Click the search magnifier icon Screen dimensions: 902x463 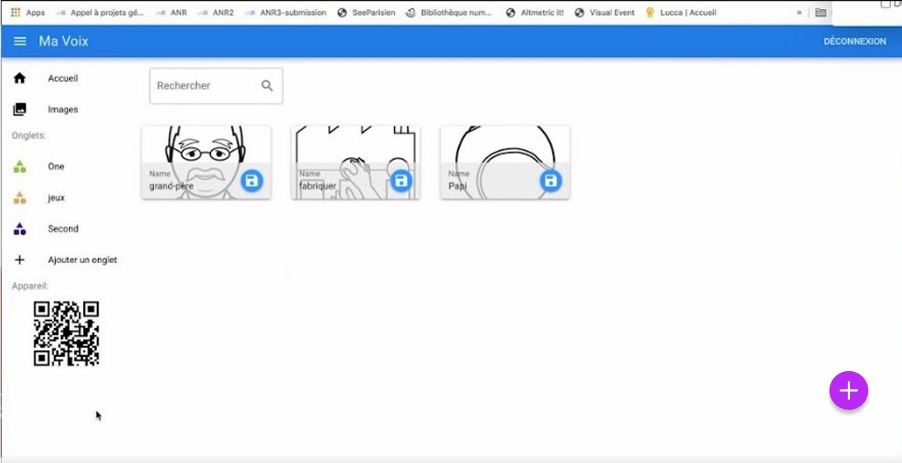point(267,86)
